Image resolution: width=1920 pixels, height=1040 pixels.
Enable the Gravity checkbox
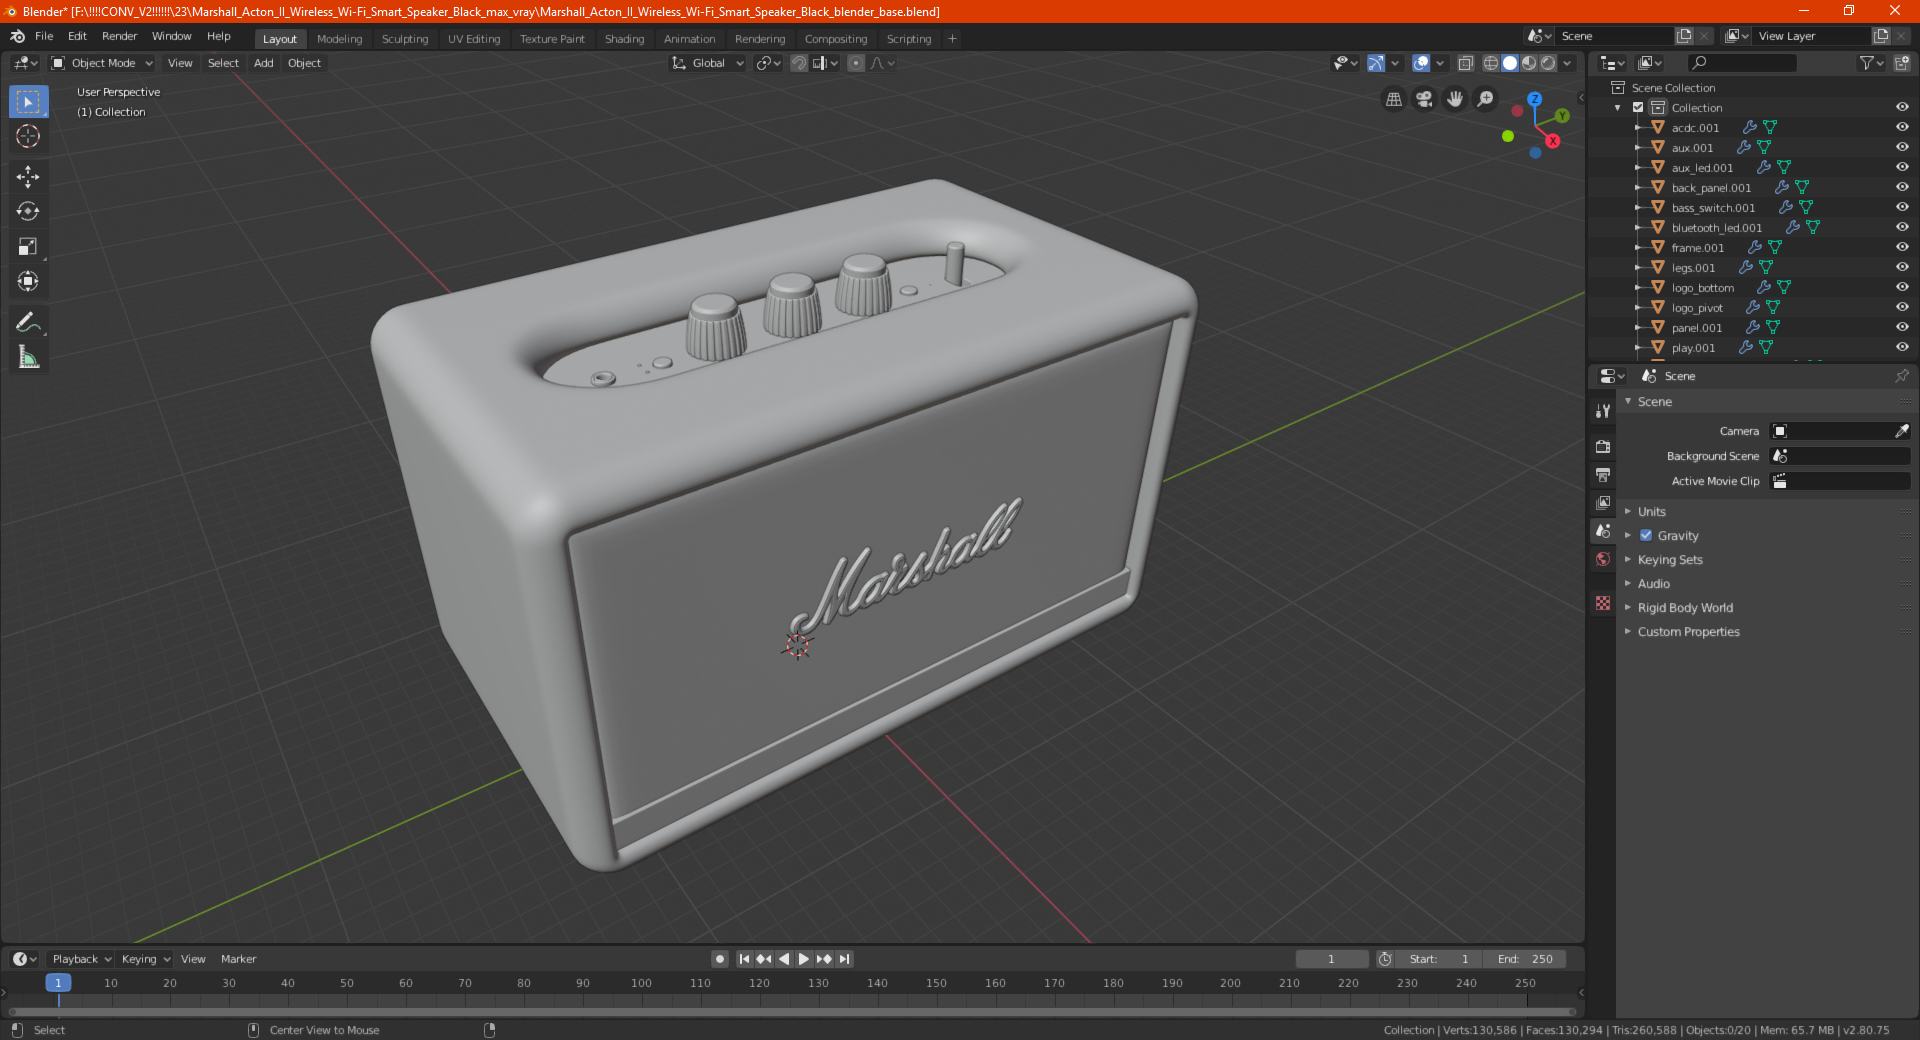click(1646, 535)
